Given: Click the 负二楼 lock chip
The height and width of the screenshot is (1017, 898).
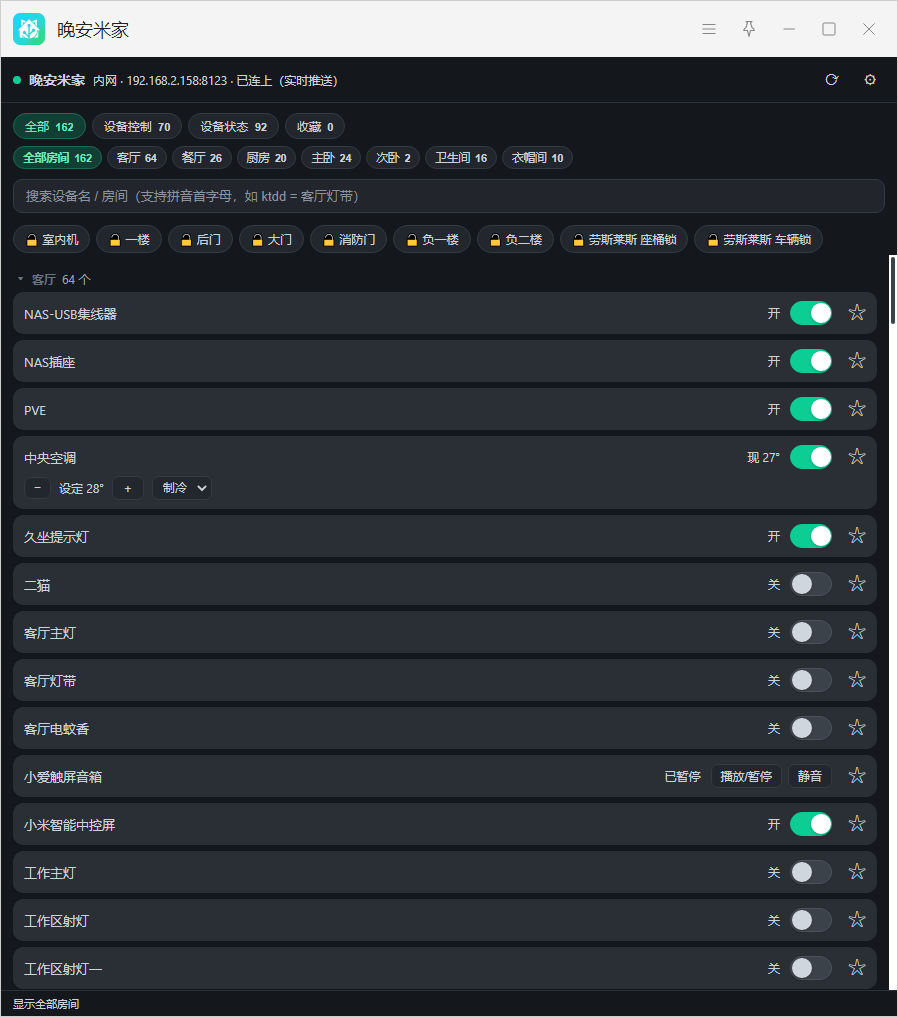Looking at the screenshot, I should coord(515,239).
